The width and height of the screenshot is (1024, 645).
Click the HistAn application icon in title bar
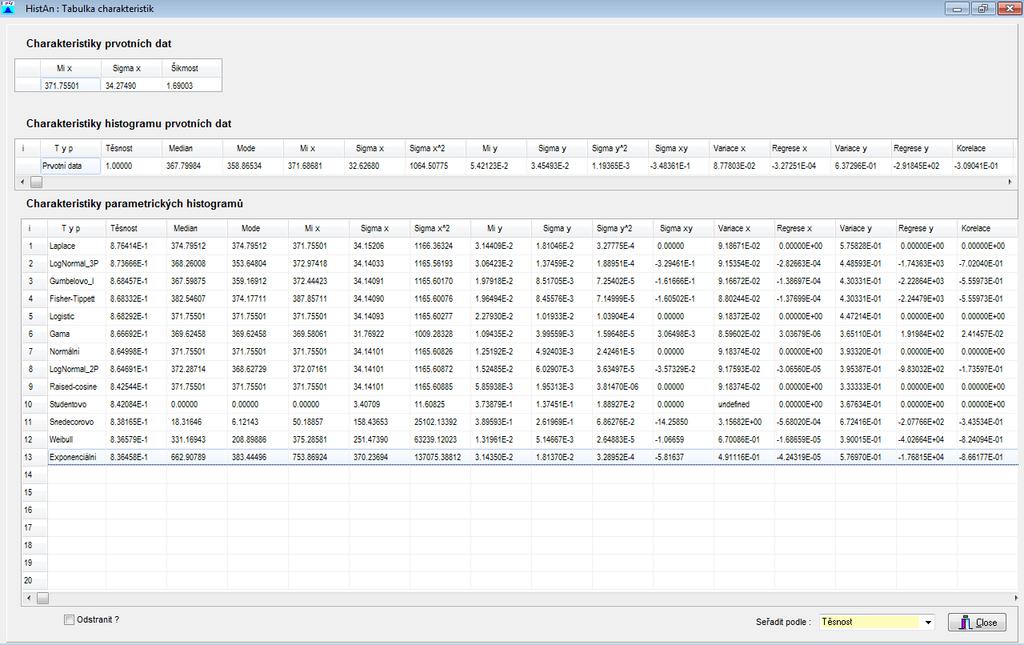click(x=9, y=8)
